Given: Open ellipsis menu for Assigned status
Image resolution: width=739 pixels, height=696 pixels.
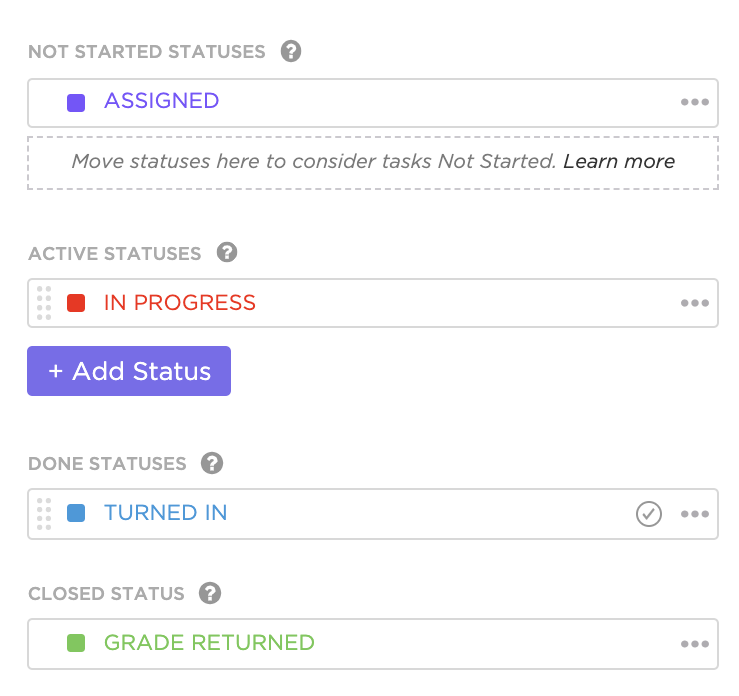Looking at the screenshot, I should (694, 102).
